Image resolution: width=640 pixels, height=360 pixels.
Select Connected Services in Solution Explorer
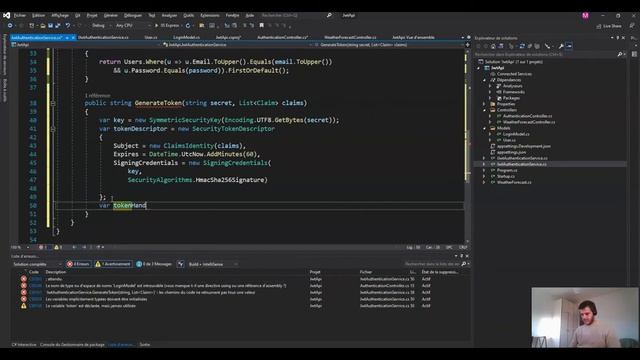(514, 74)
